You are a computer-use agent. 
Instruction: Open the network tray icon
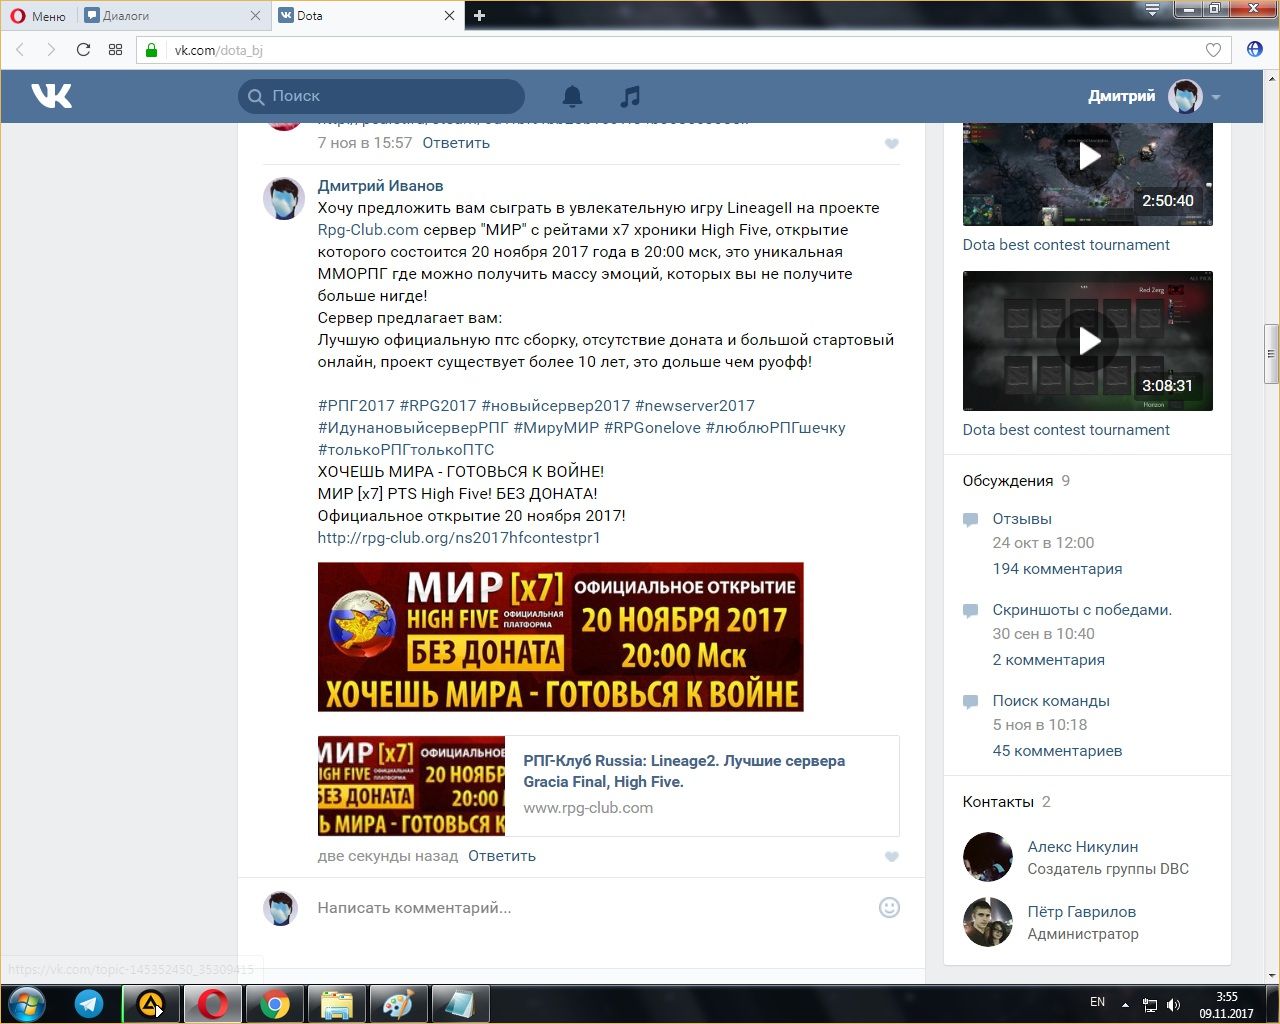(1150, 1005)
